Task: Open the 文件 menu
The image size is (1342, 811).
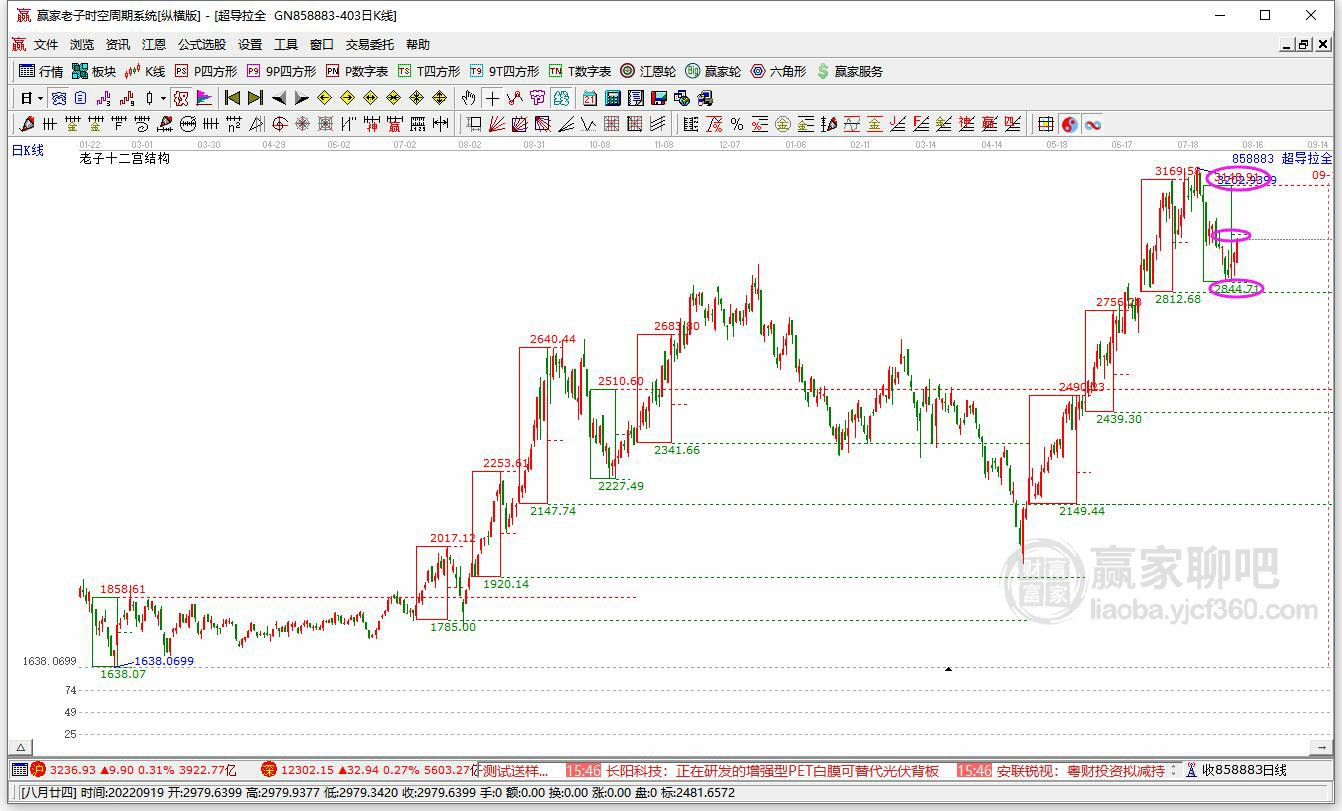Action: click(46, 44)
